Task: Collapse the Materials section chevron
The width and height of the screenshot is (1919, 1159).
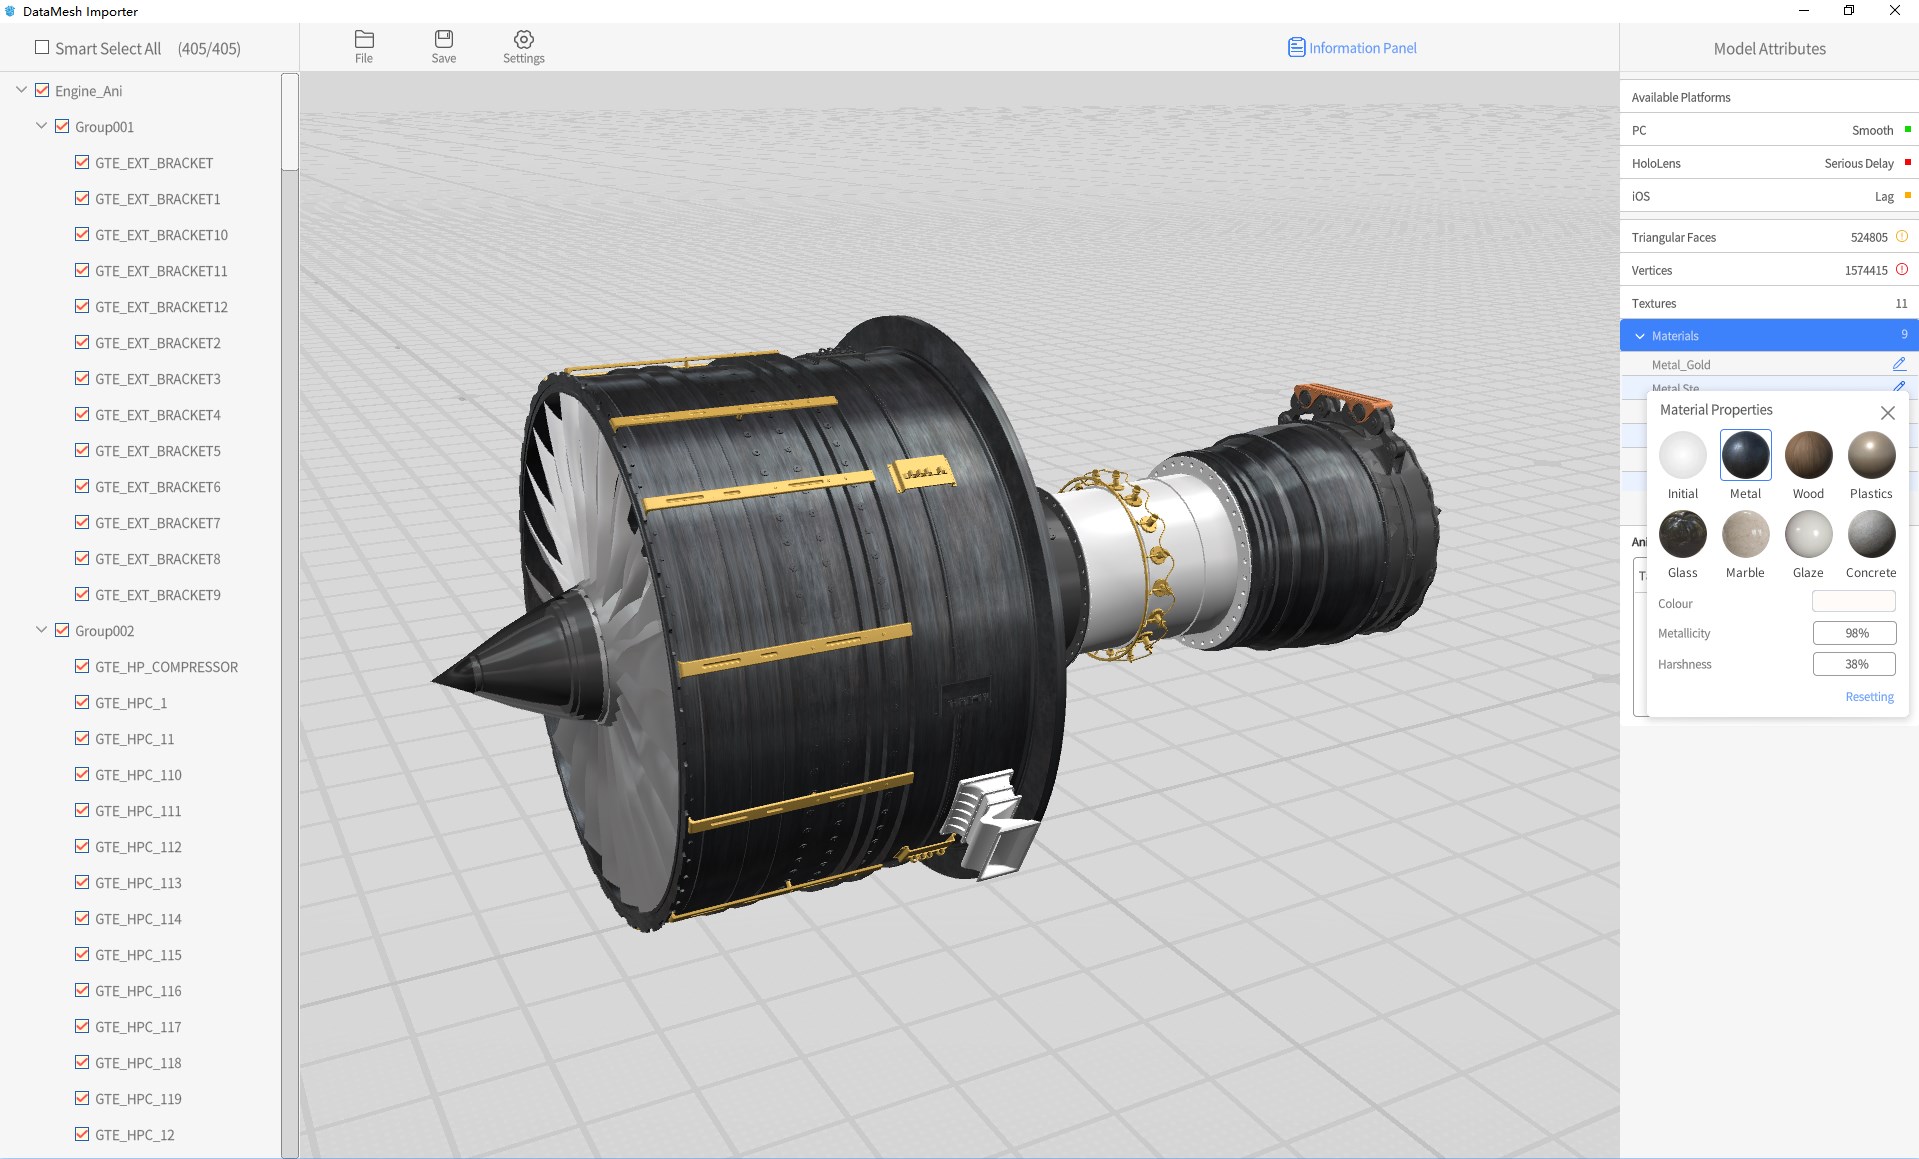Action: pyautogui.click(x=1639, y=336)
